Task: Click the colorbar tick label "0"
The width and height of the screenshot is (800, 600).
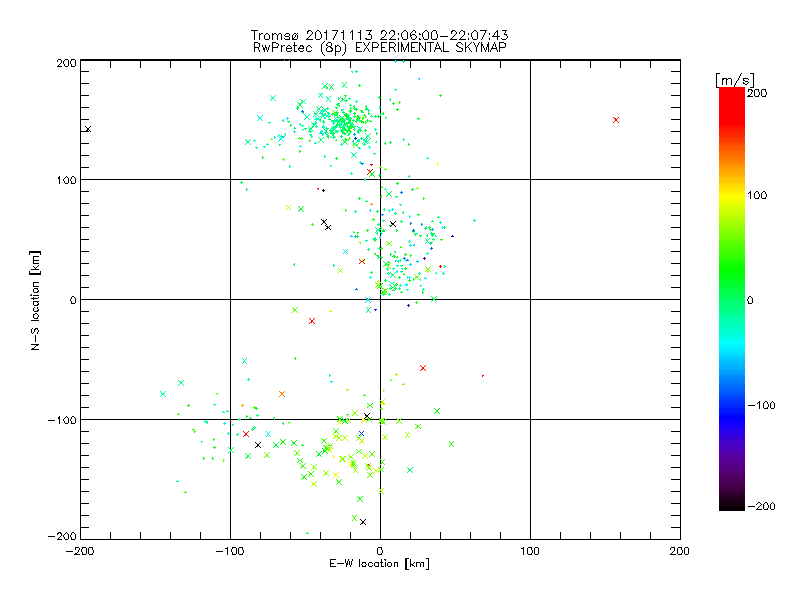Action: click(750, 300)
